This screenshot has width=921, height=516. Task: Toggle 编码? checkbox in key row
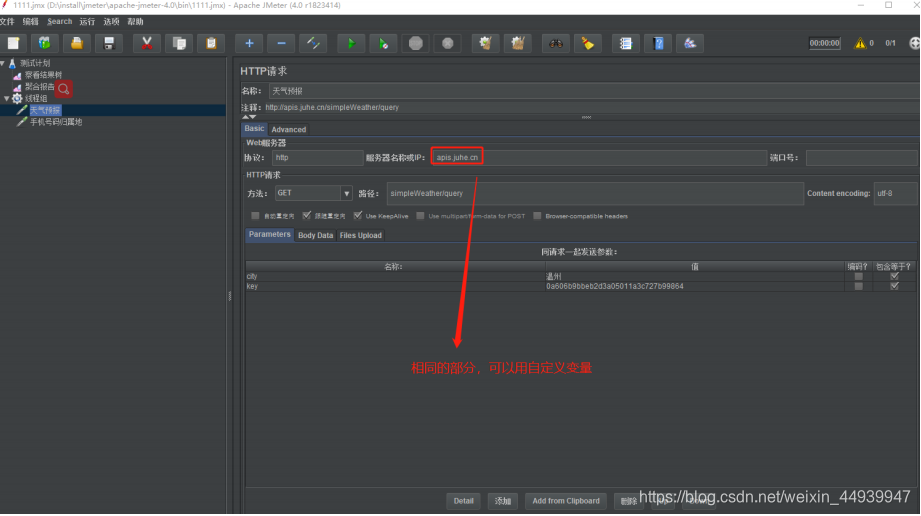click(858, 286)
